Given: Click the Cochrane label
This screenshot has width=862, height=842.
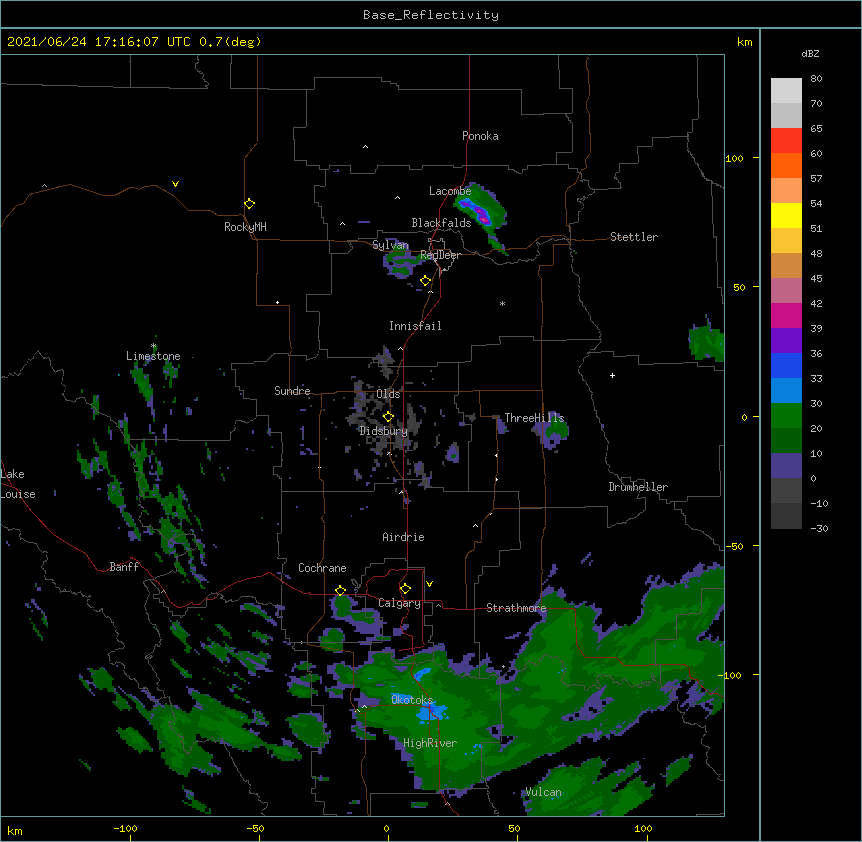Looking at the screenshot, I should pos(322,568).
